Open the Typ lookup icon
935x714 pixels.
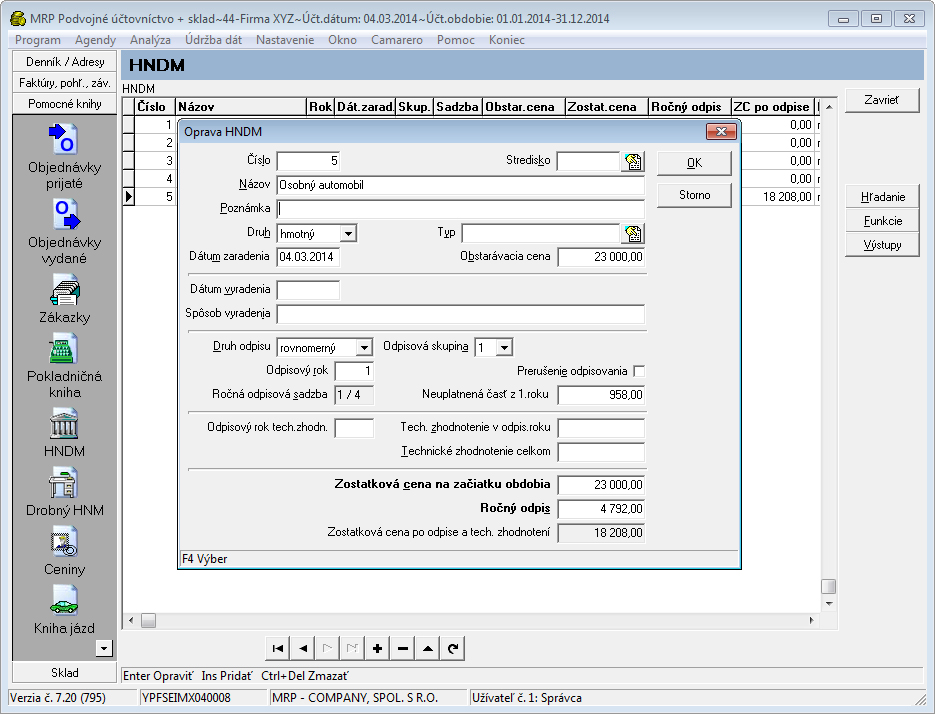[633, 233]
